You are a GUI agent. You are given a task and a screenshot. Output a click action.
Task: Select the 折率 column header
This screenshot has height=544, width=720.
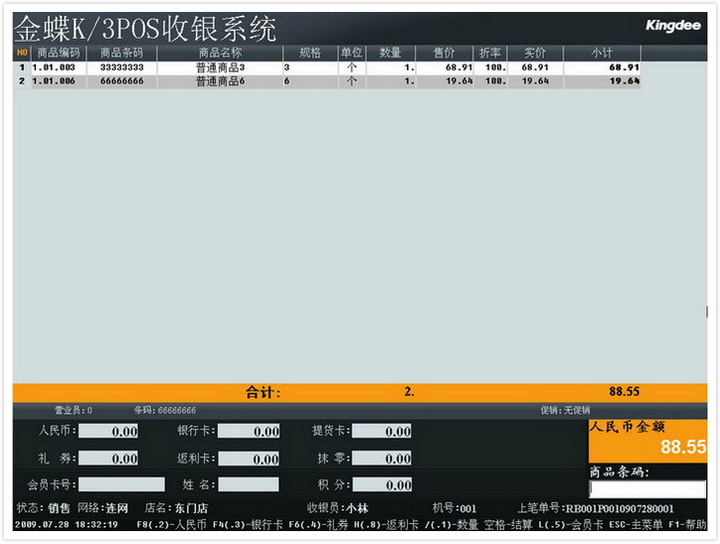pyautogui.click(x=490, y=53)
